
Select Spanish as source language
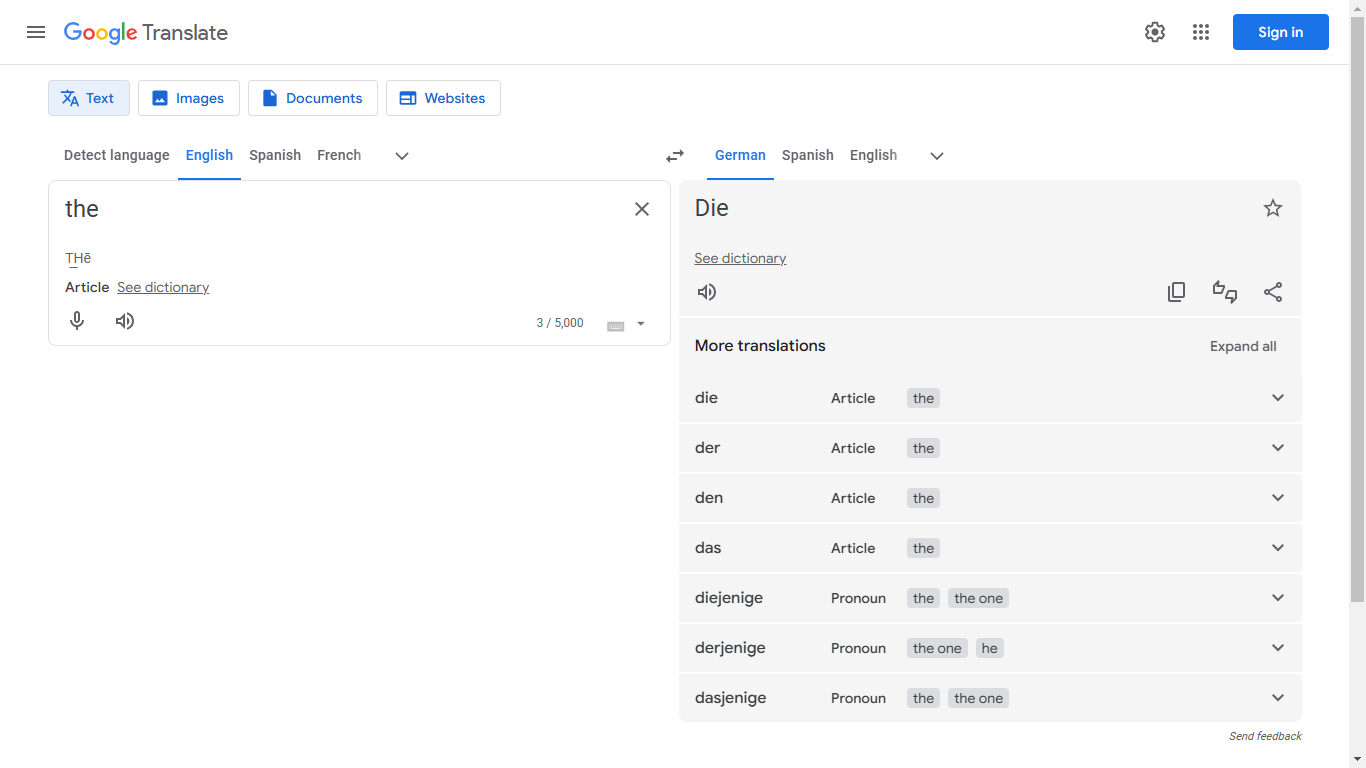coord(275,155)
